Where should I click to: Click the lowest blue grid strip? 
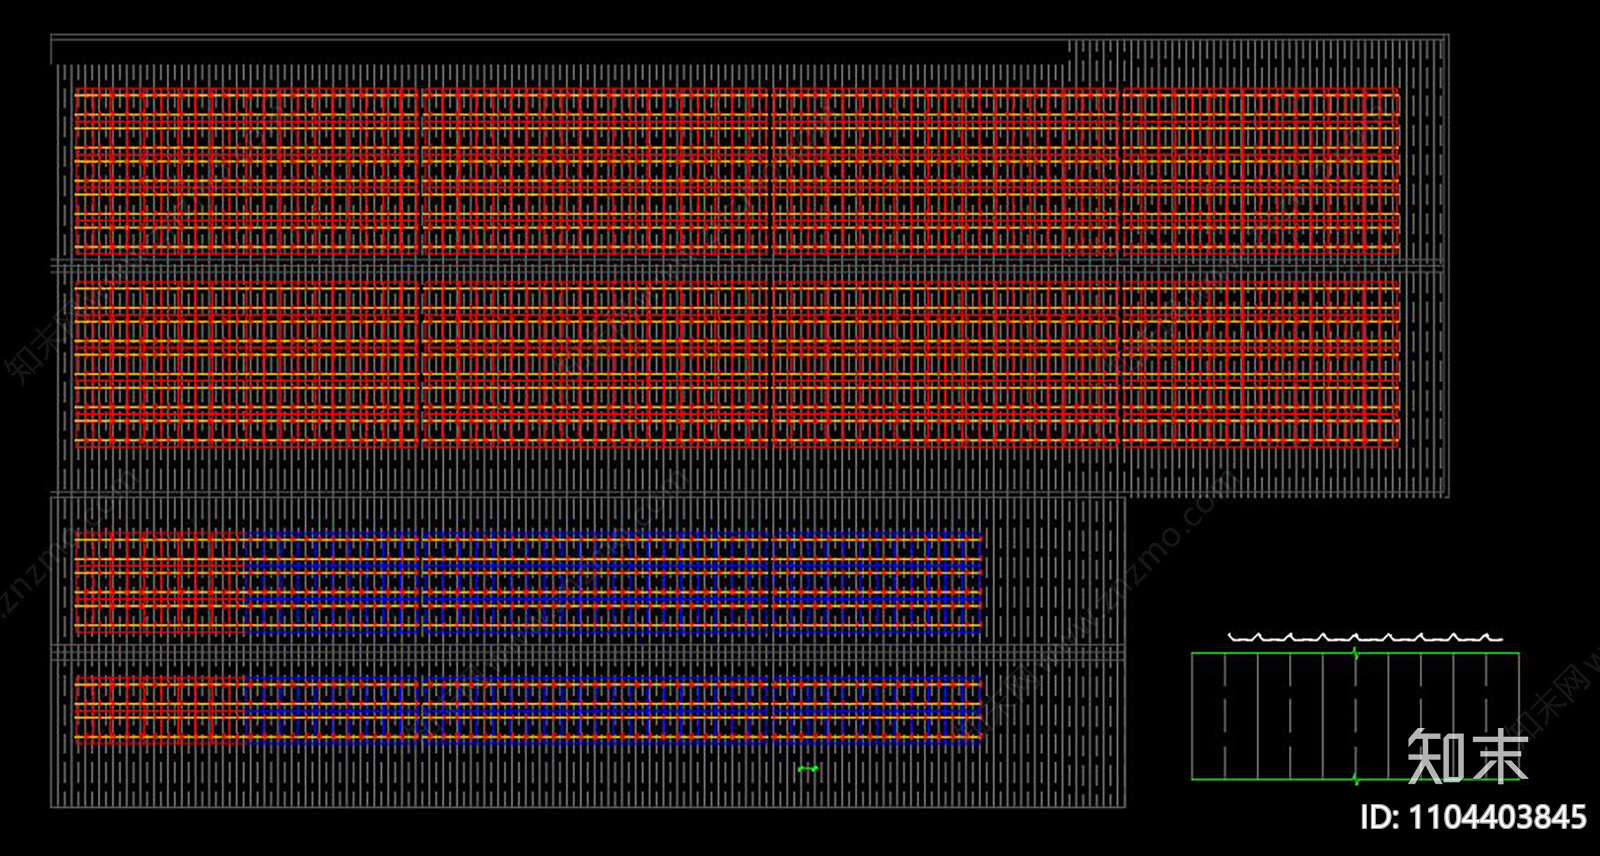(x=614, y=712)
